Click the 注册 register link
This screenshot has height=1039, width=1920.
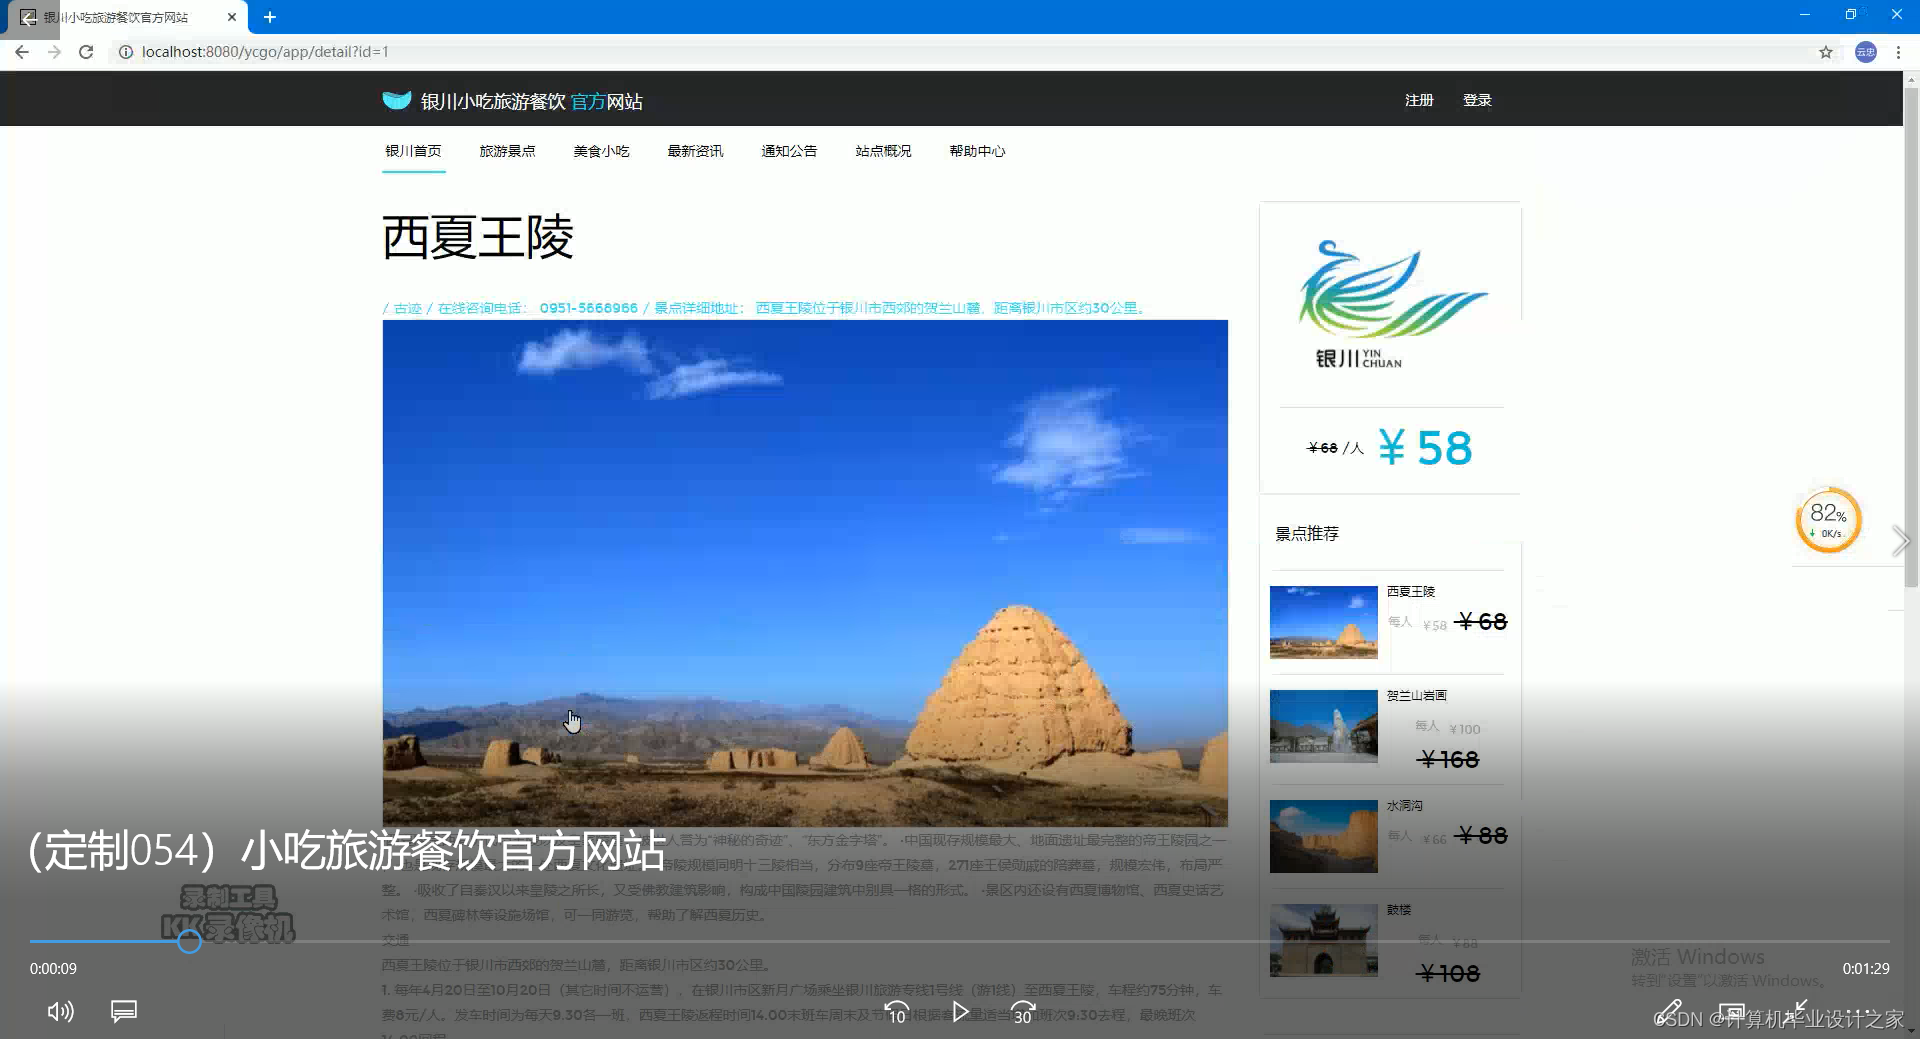pyautogui.click(x=1419, y=100)
